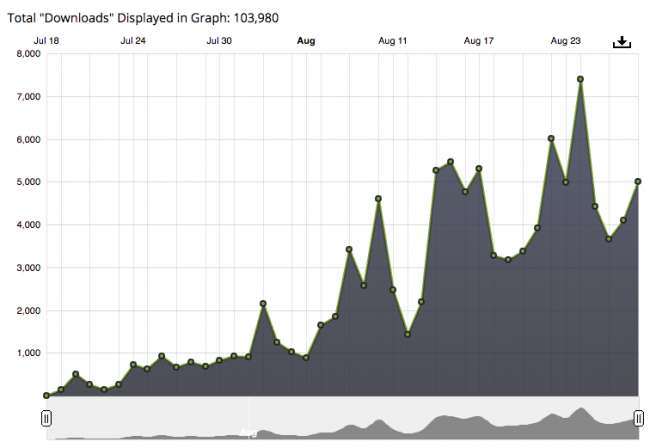Click the 5,500 data point on Aug 15
The width and height of the screenshot is (650, 448).
[451, 161]
